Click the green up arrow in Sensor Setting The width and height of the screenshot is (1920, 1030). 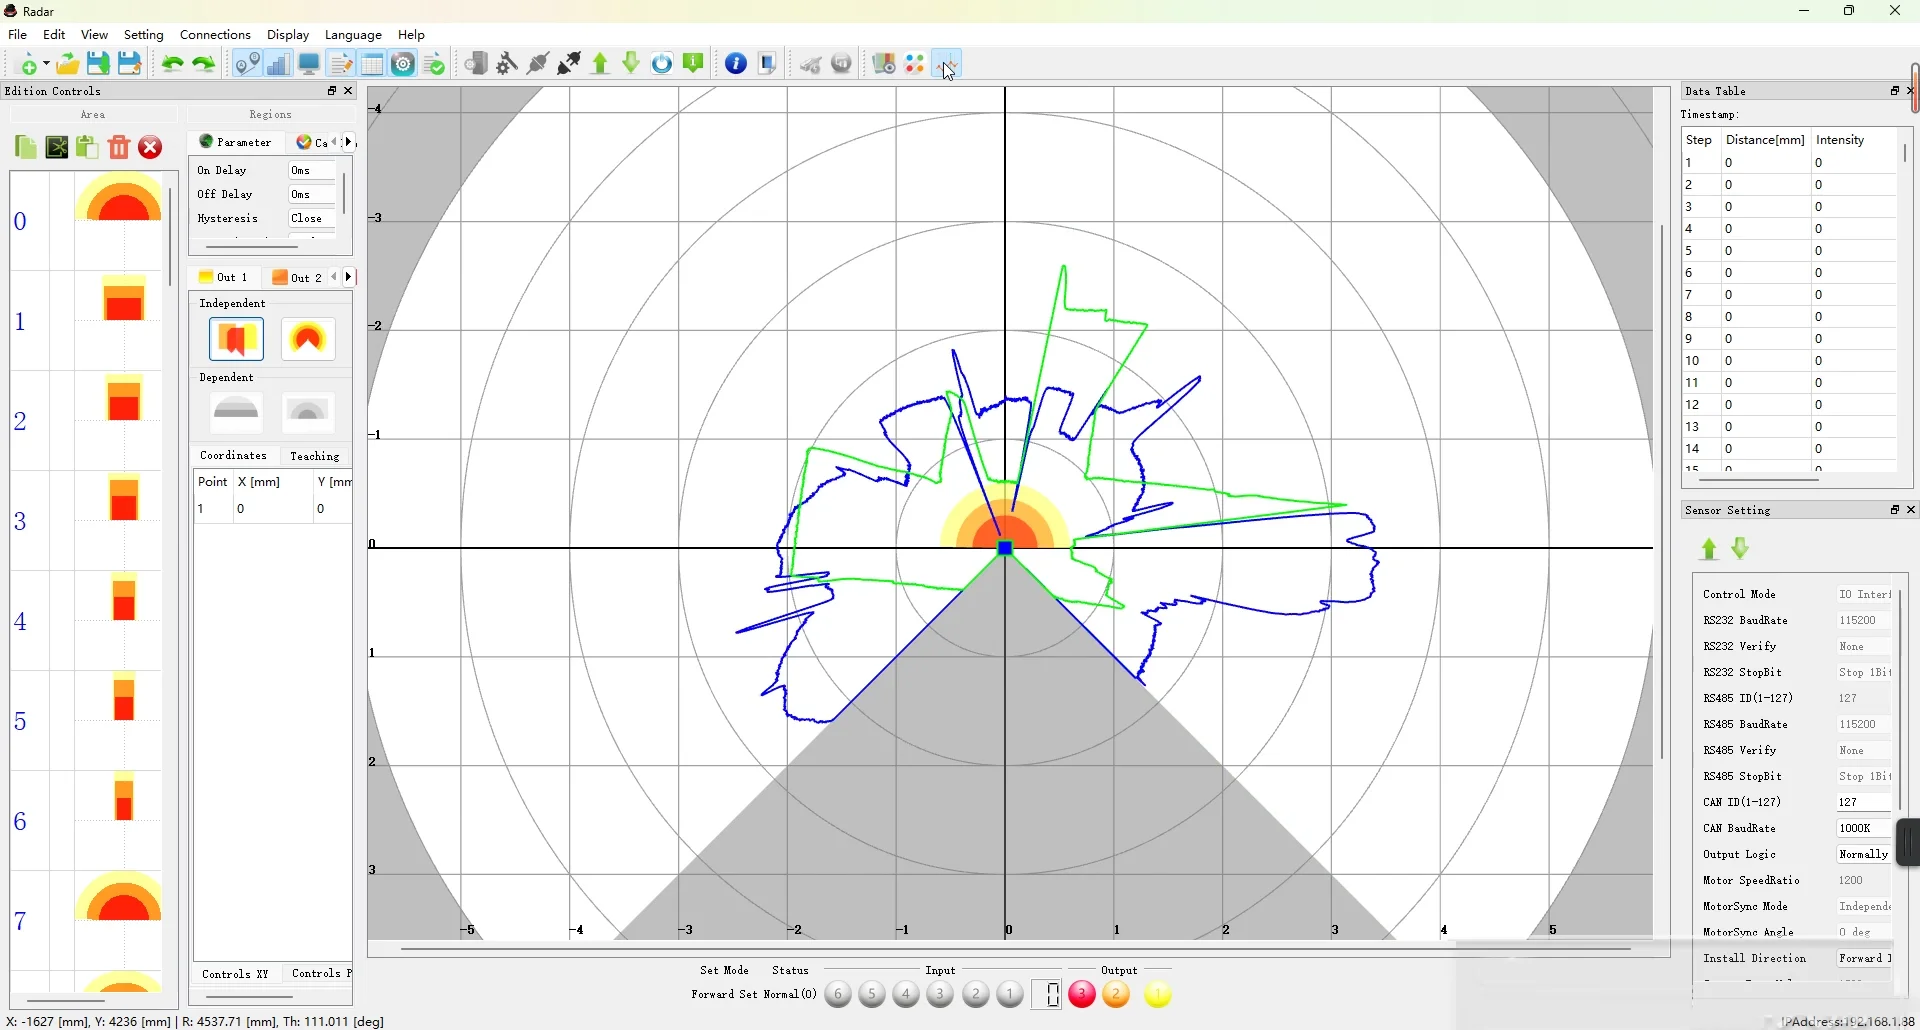coord(1709,549)
